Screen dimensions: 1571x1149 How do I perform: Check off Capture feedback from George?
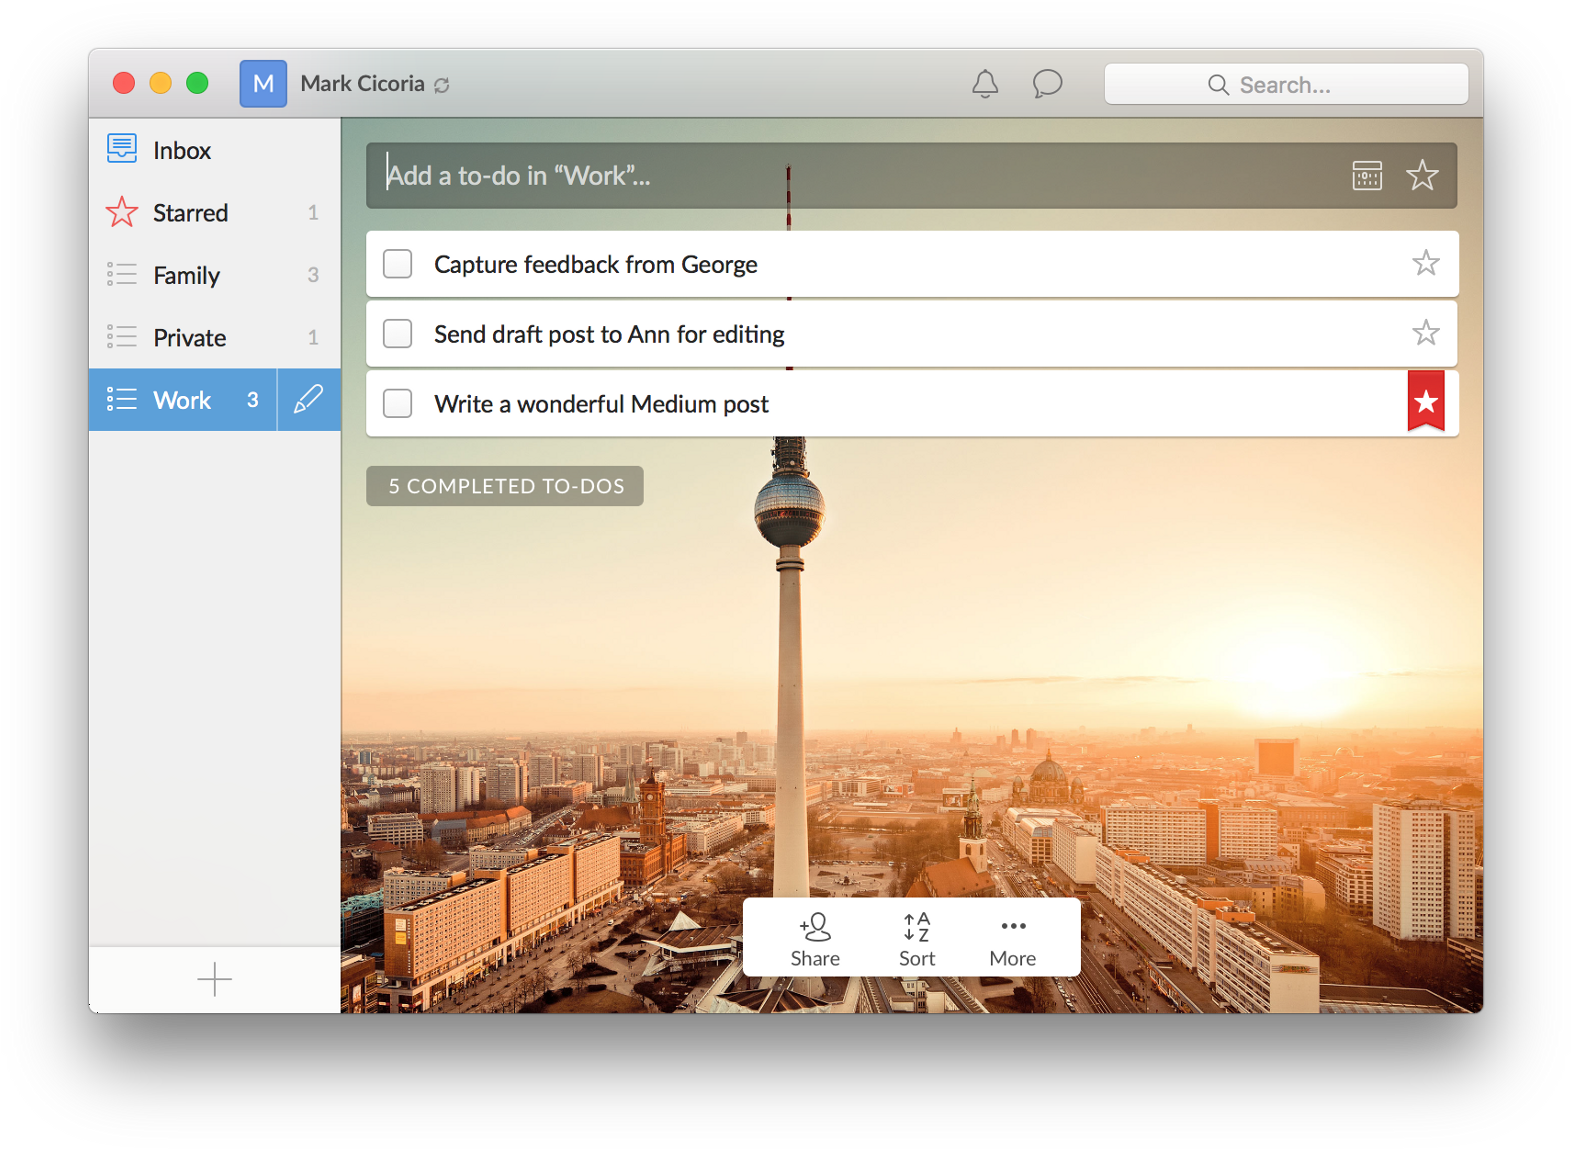click(398, 264)
